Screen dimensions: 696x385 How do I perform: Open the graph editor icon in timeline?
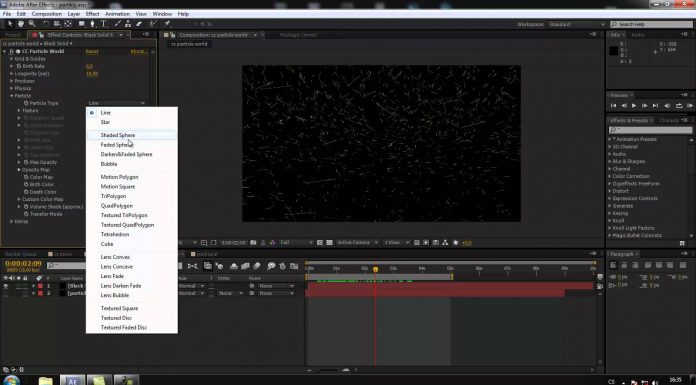coord(294,266)
